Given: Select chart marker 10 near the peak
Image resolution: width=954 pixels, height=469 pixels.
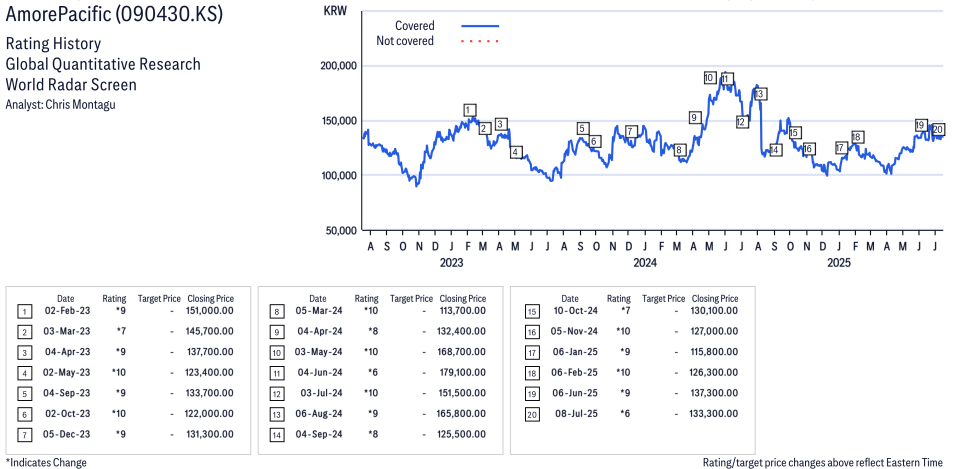Looking at the screenshot, I should coord(709,78).
